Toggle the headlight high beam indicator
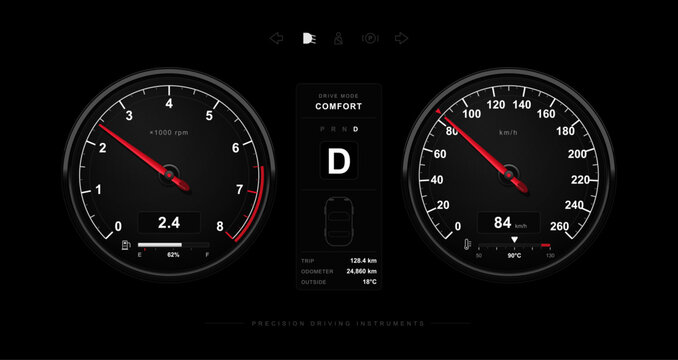The width and height of the screenshot is (678, 360). click(x=309, y=38)
